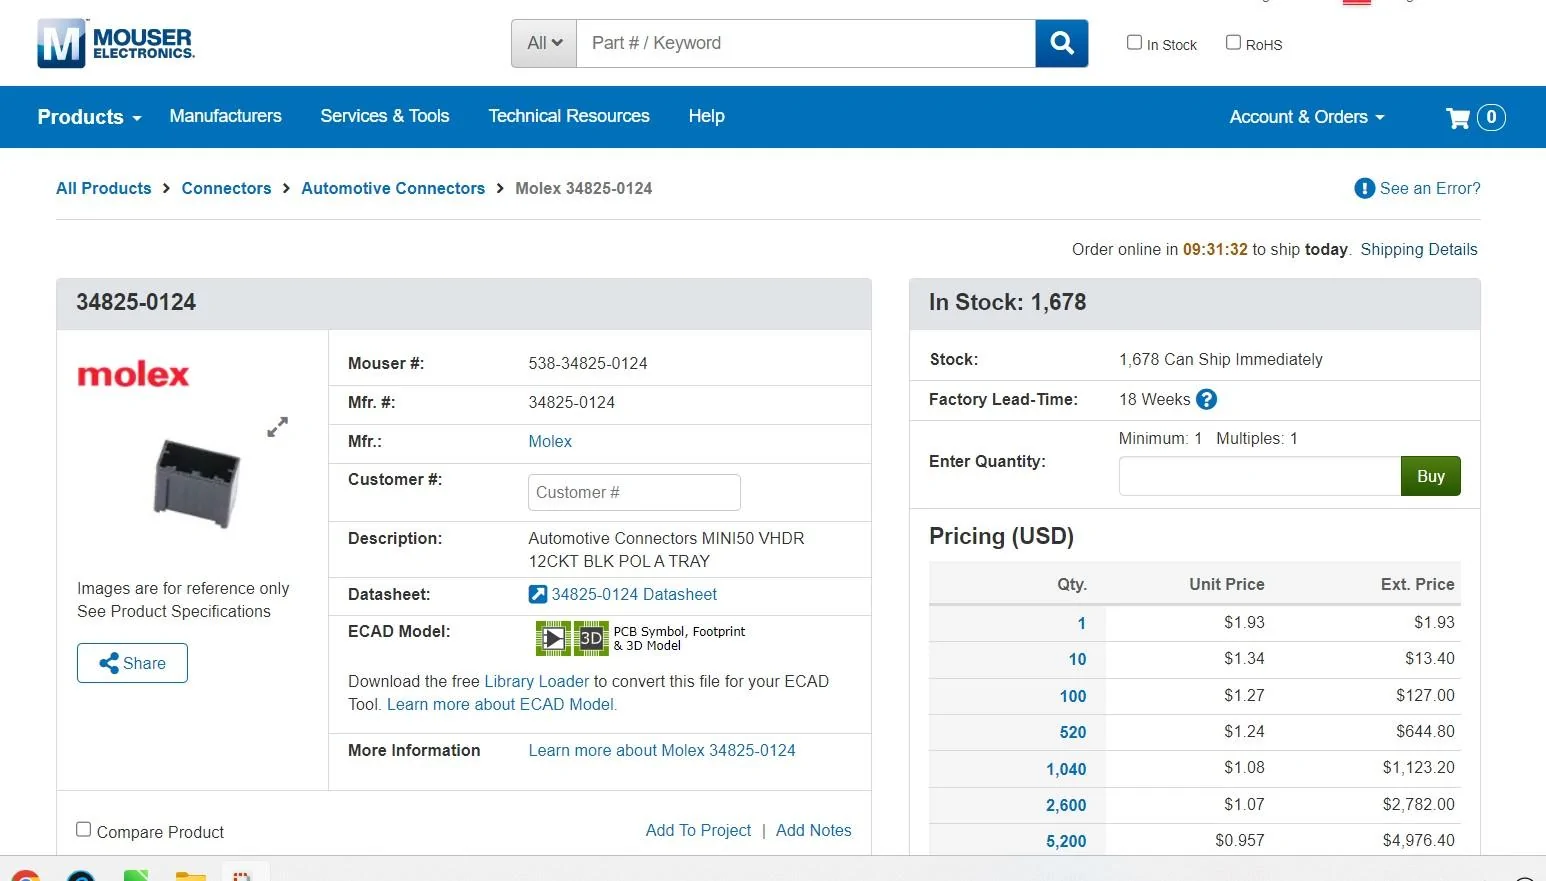The height and width of the screenshot is (881, 1546).
Task: Click into the Customer # input field
Action: [x=634, y=492]
